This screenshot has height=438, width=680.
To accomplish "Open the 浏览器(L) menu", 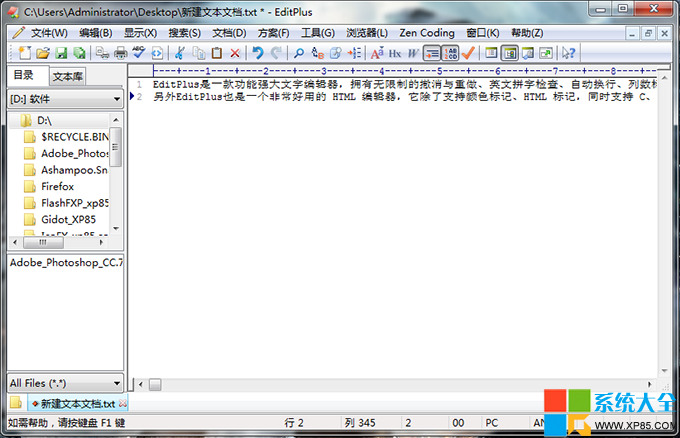I will pos(366,33).
